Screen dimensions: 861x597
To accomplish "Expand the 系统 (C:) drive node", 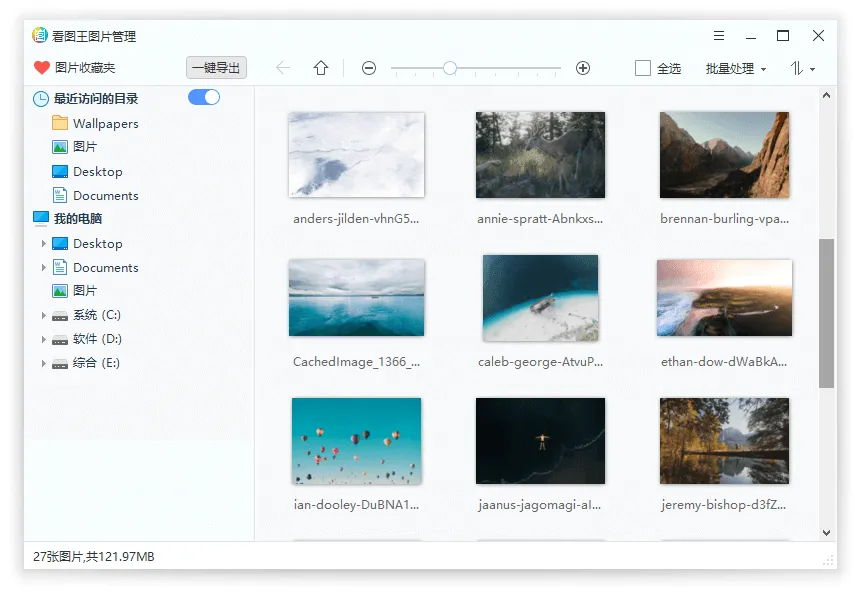I will pyautogui.click(x=41, y=315).
